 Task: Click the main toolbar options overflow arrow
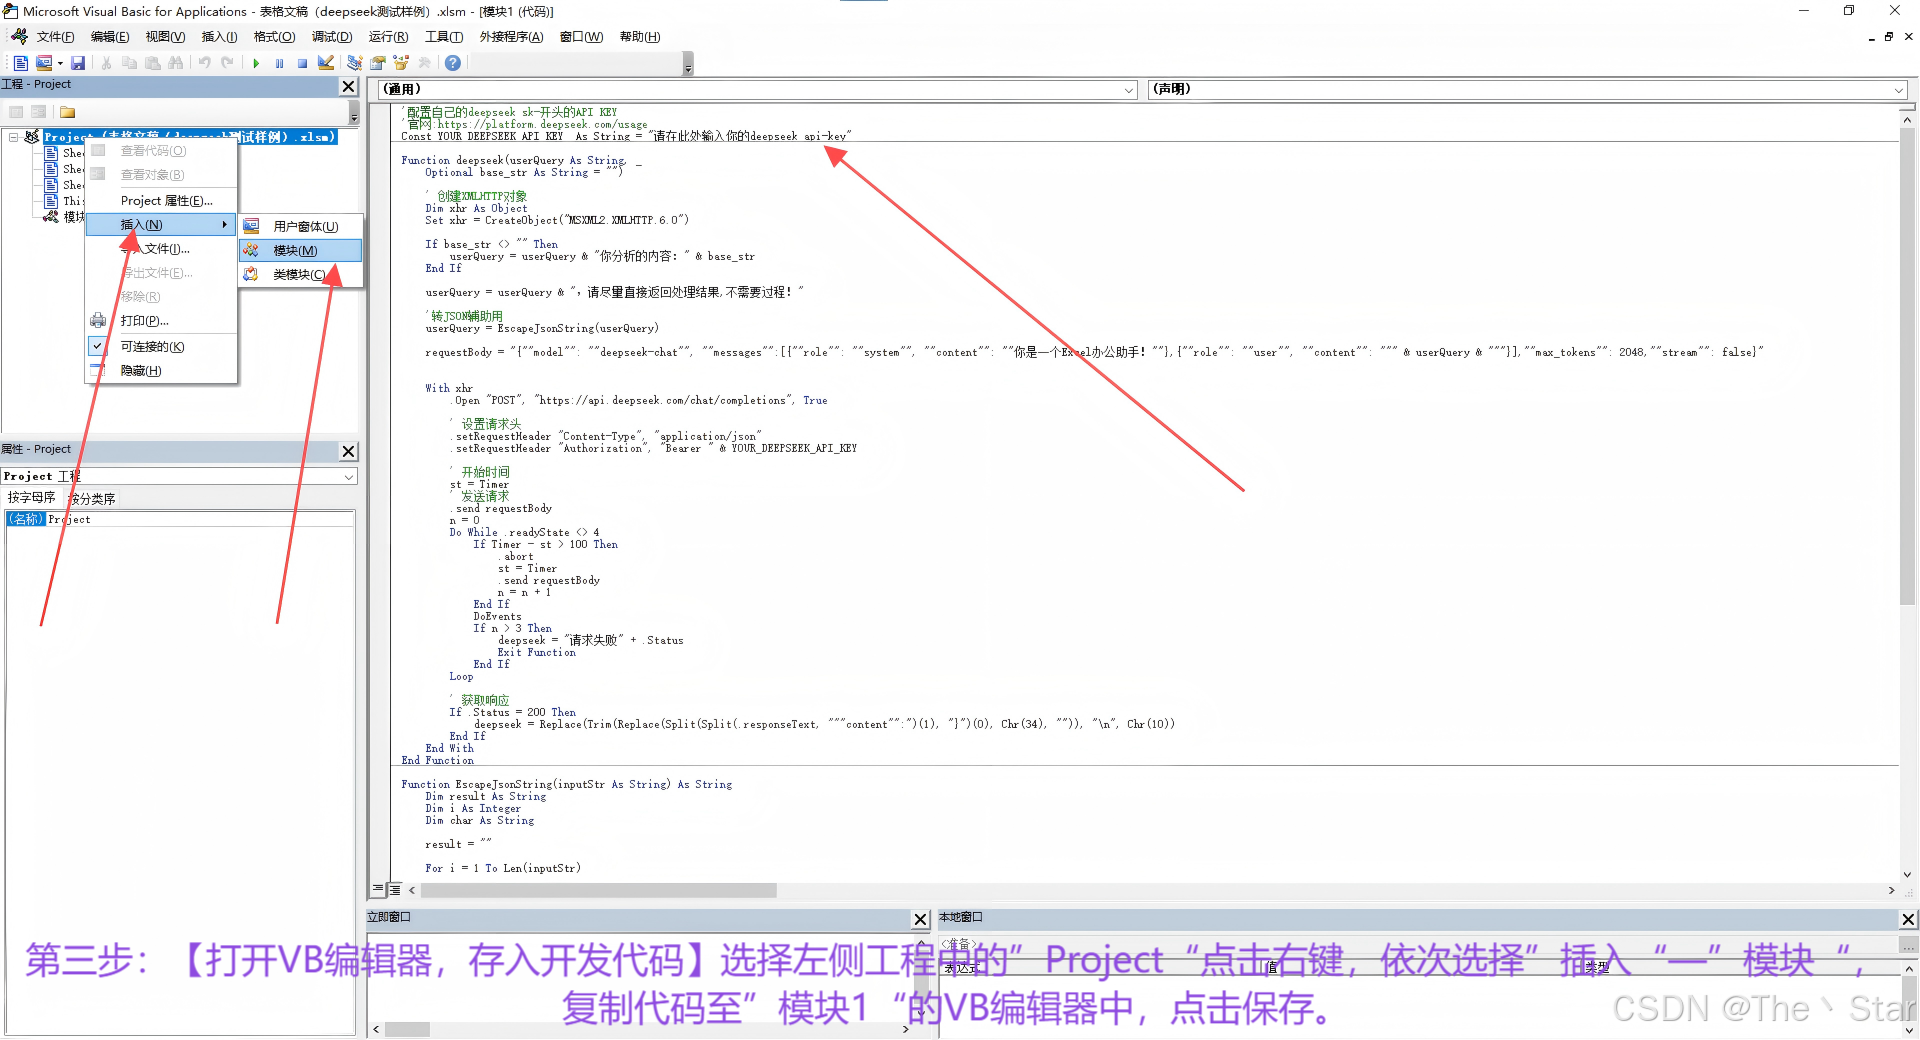coord(688,65)
